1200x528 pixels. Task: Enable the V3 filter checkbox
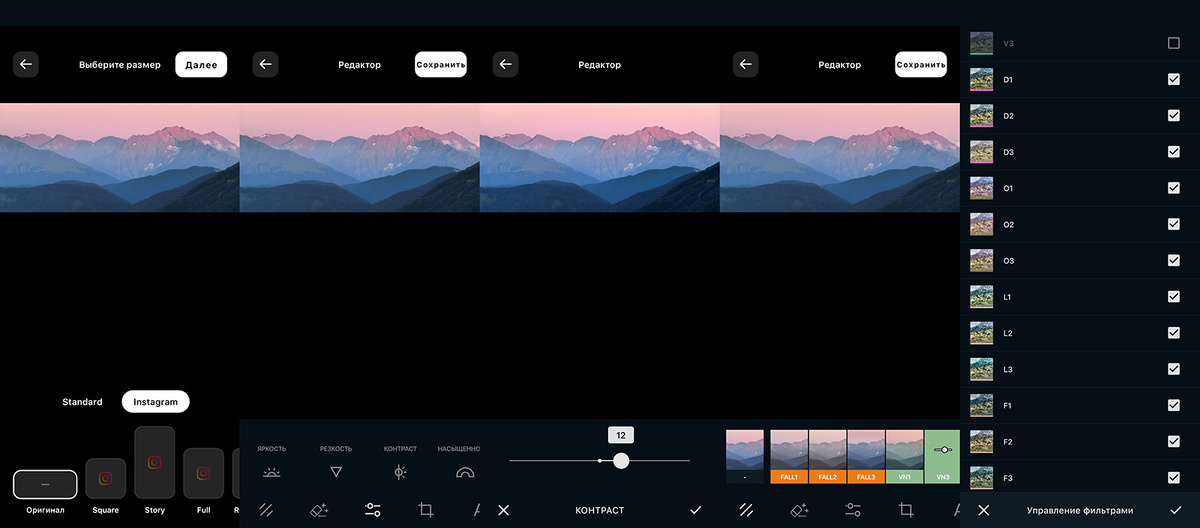[x=1174, y=43]
